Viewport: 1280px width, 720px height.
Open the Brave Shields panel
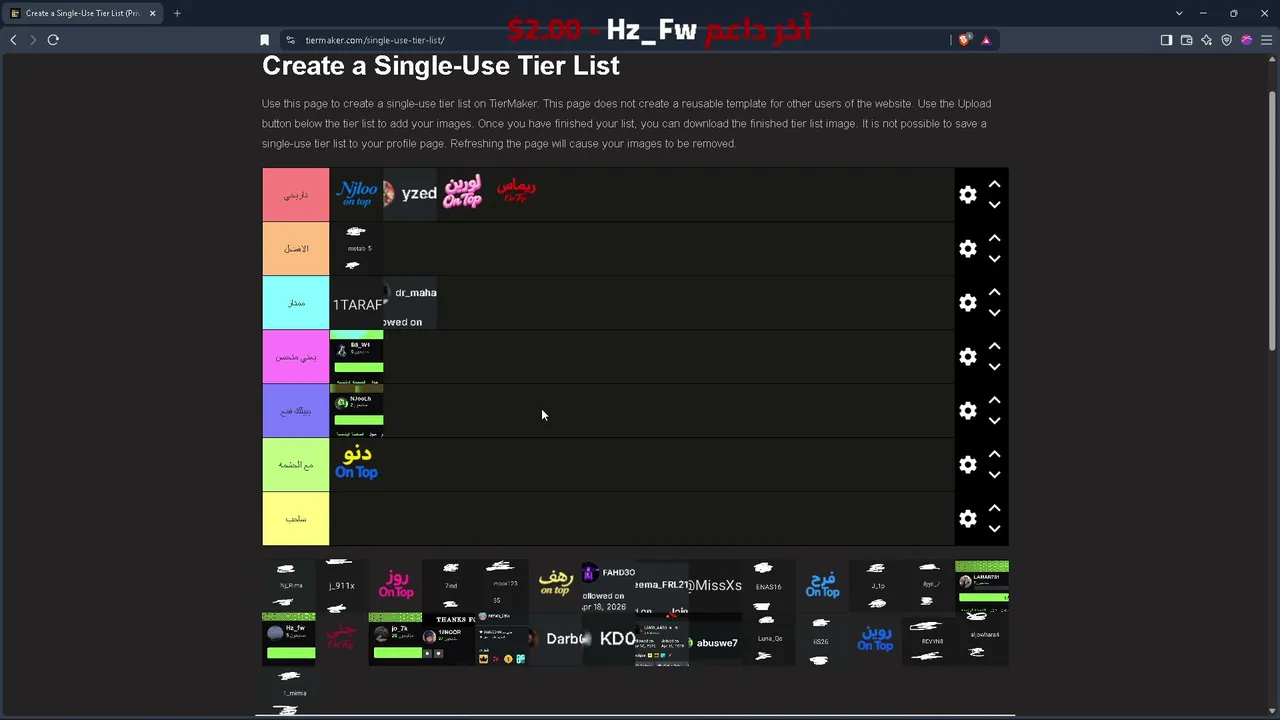(x=964, y=40)
